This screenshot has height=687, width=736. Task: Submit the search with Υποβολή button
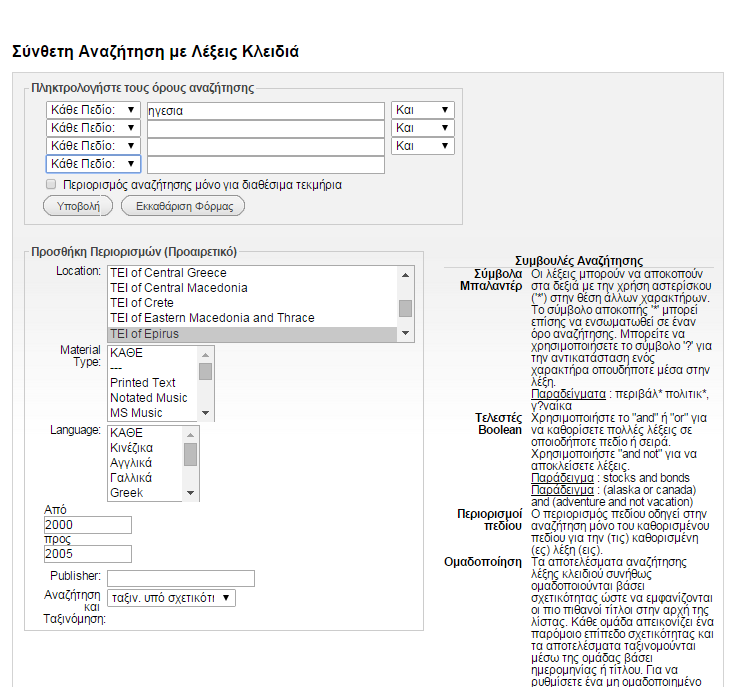78,206
